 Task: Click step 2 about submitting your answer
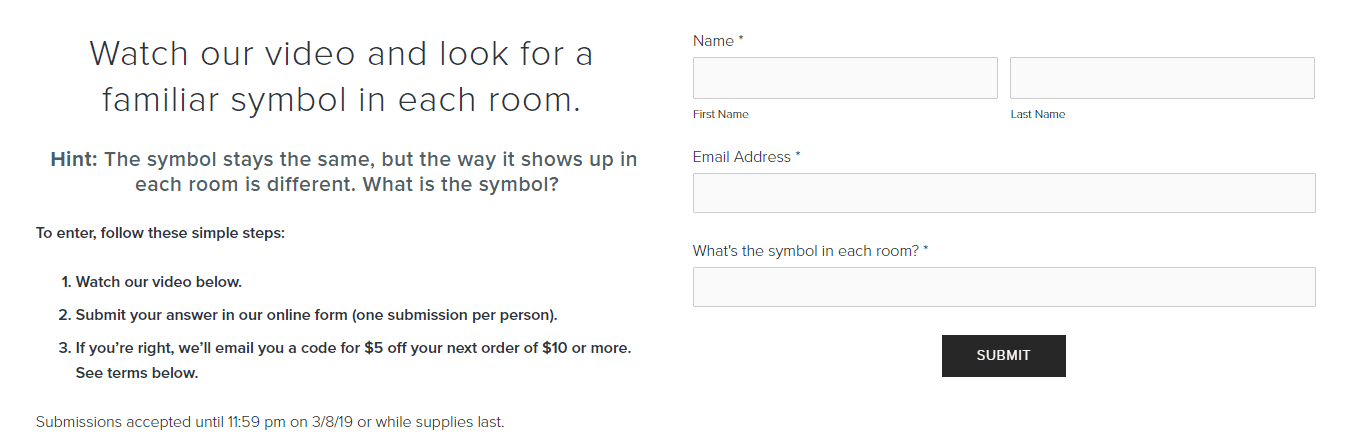pos(316,315)
